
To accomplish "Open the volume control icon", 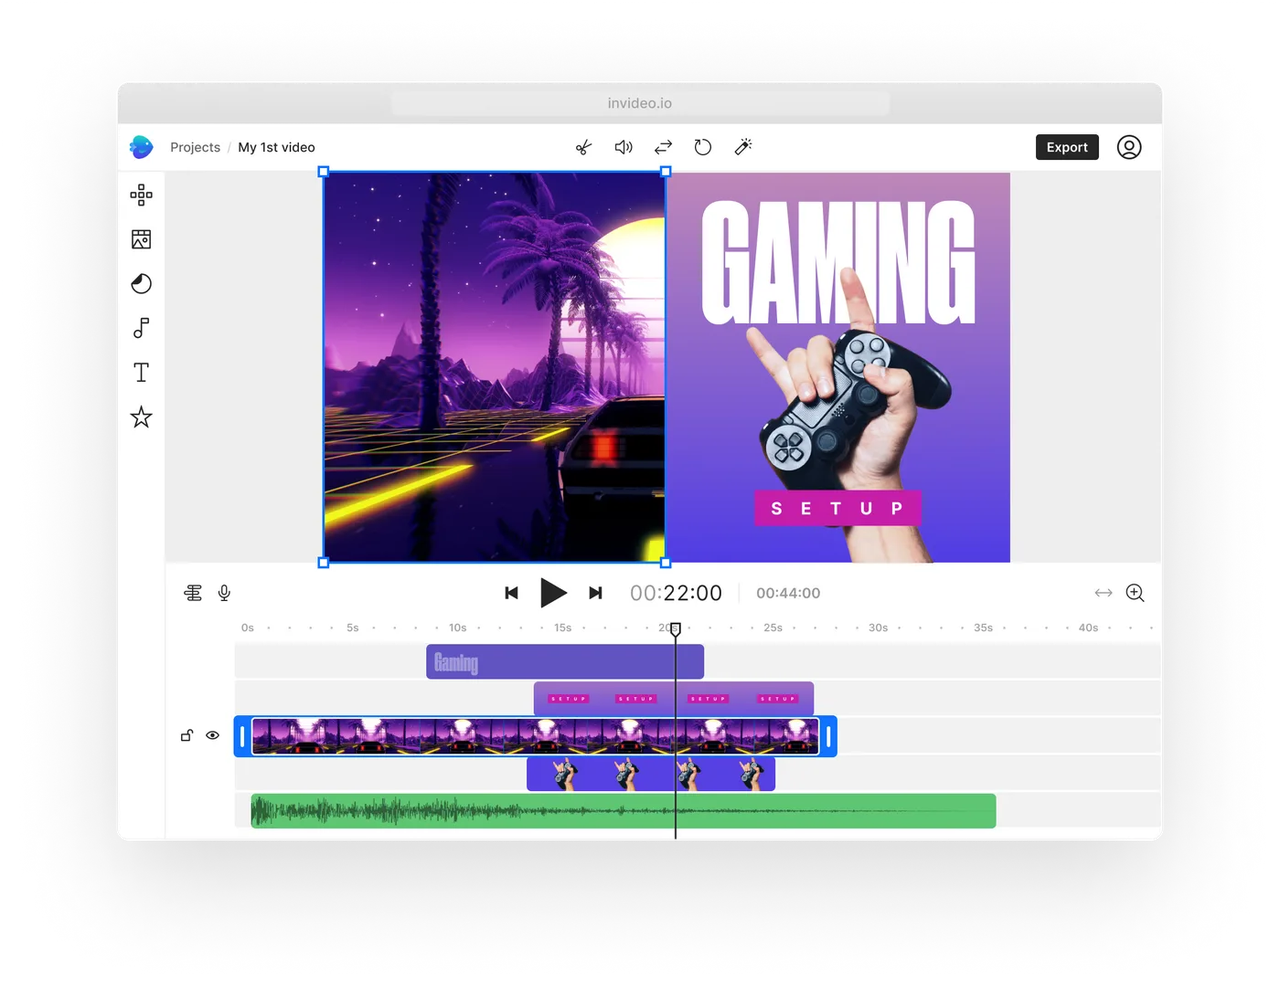I will (x=623, y=147).
